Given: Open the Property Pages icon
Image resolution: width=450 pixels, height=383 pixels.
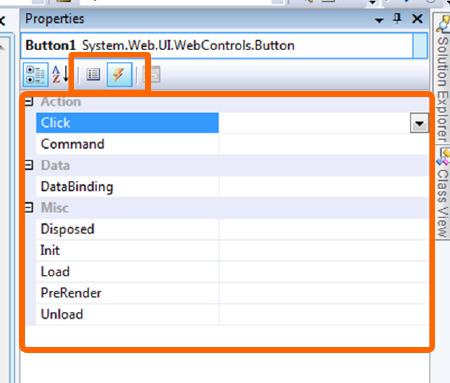Looking at the screenshot, I should click(x=152, y=74).
